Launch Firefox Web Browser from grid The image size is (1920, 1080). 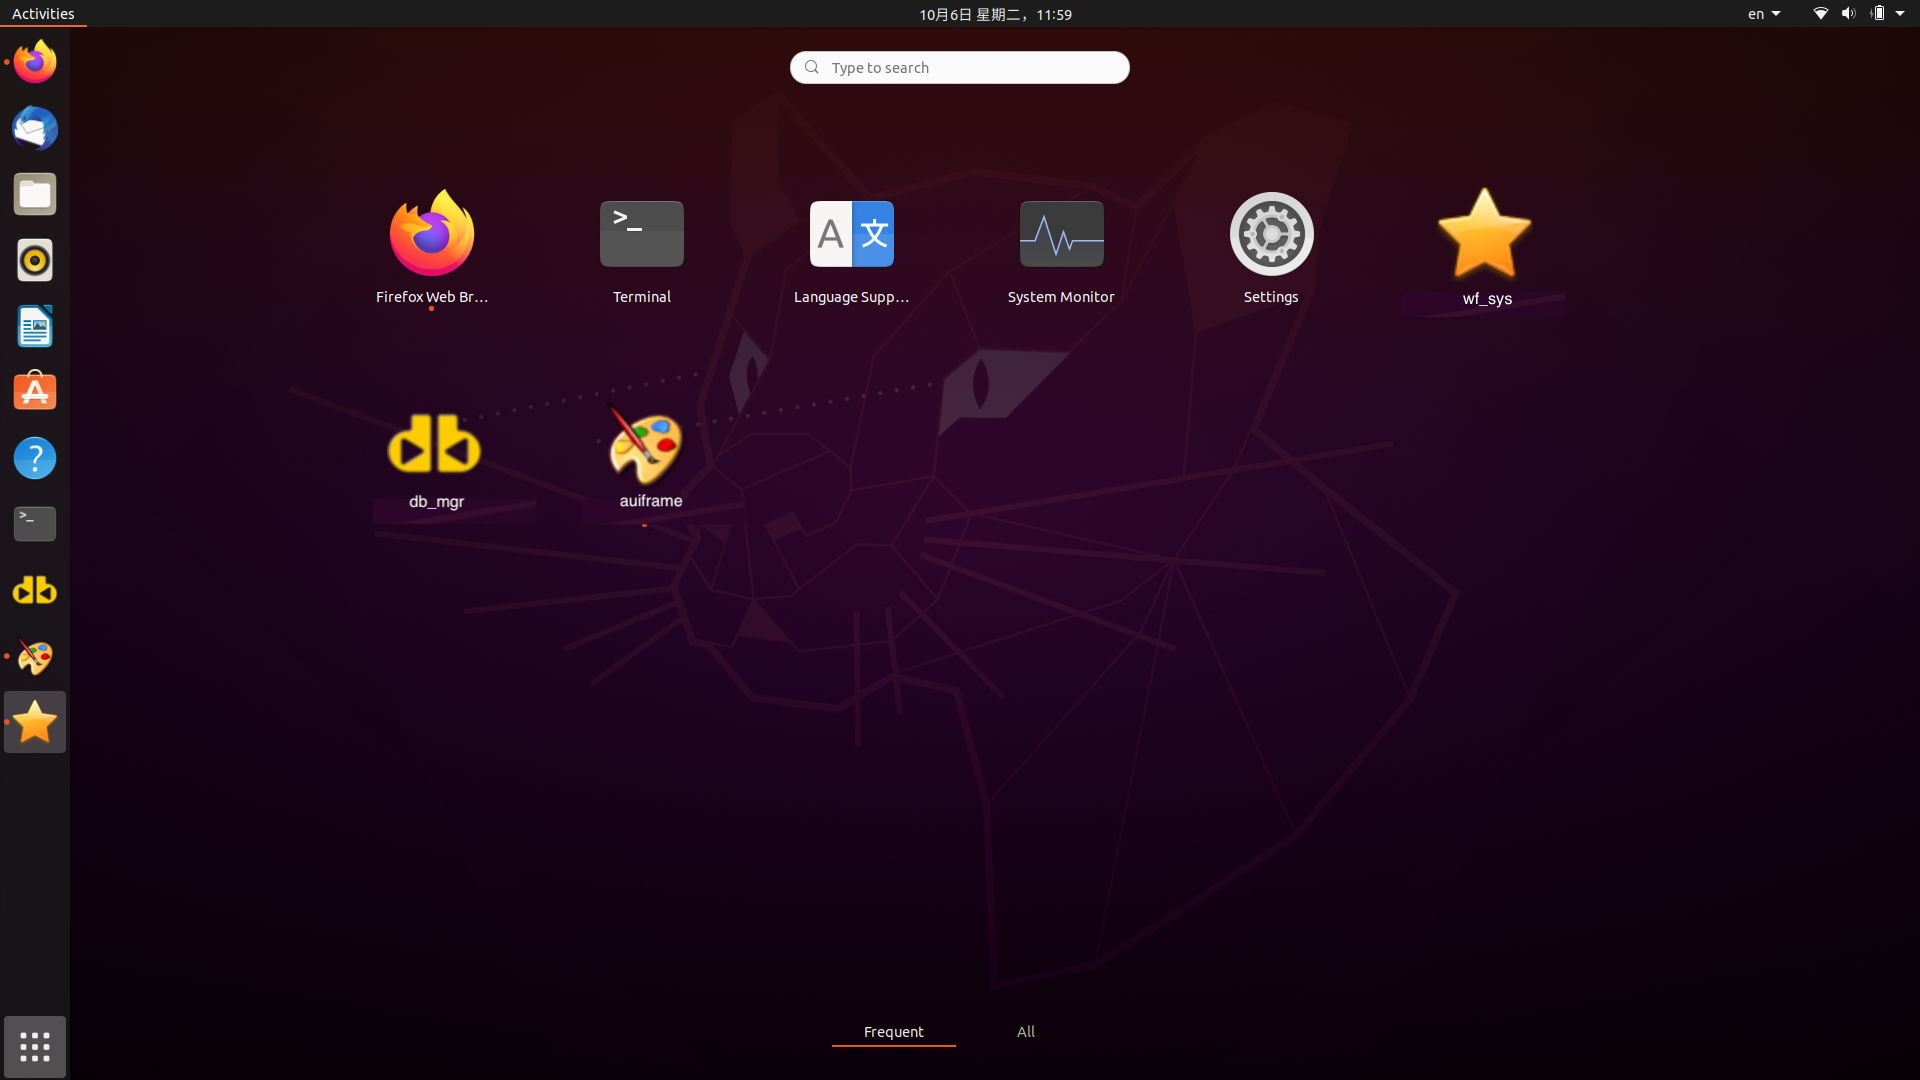431,235
